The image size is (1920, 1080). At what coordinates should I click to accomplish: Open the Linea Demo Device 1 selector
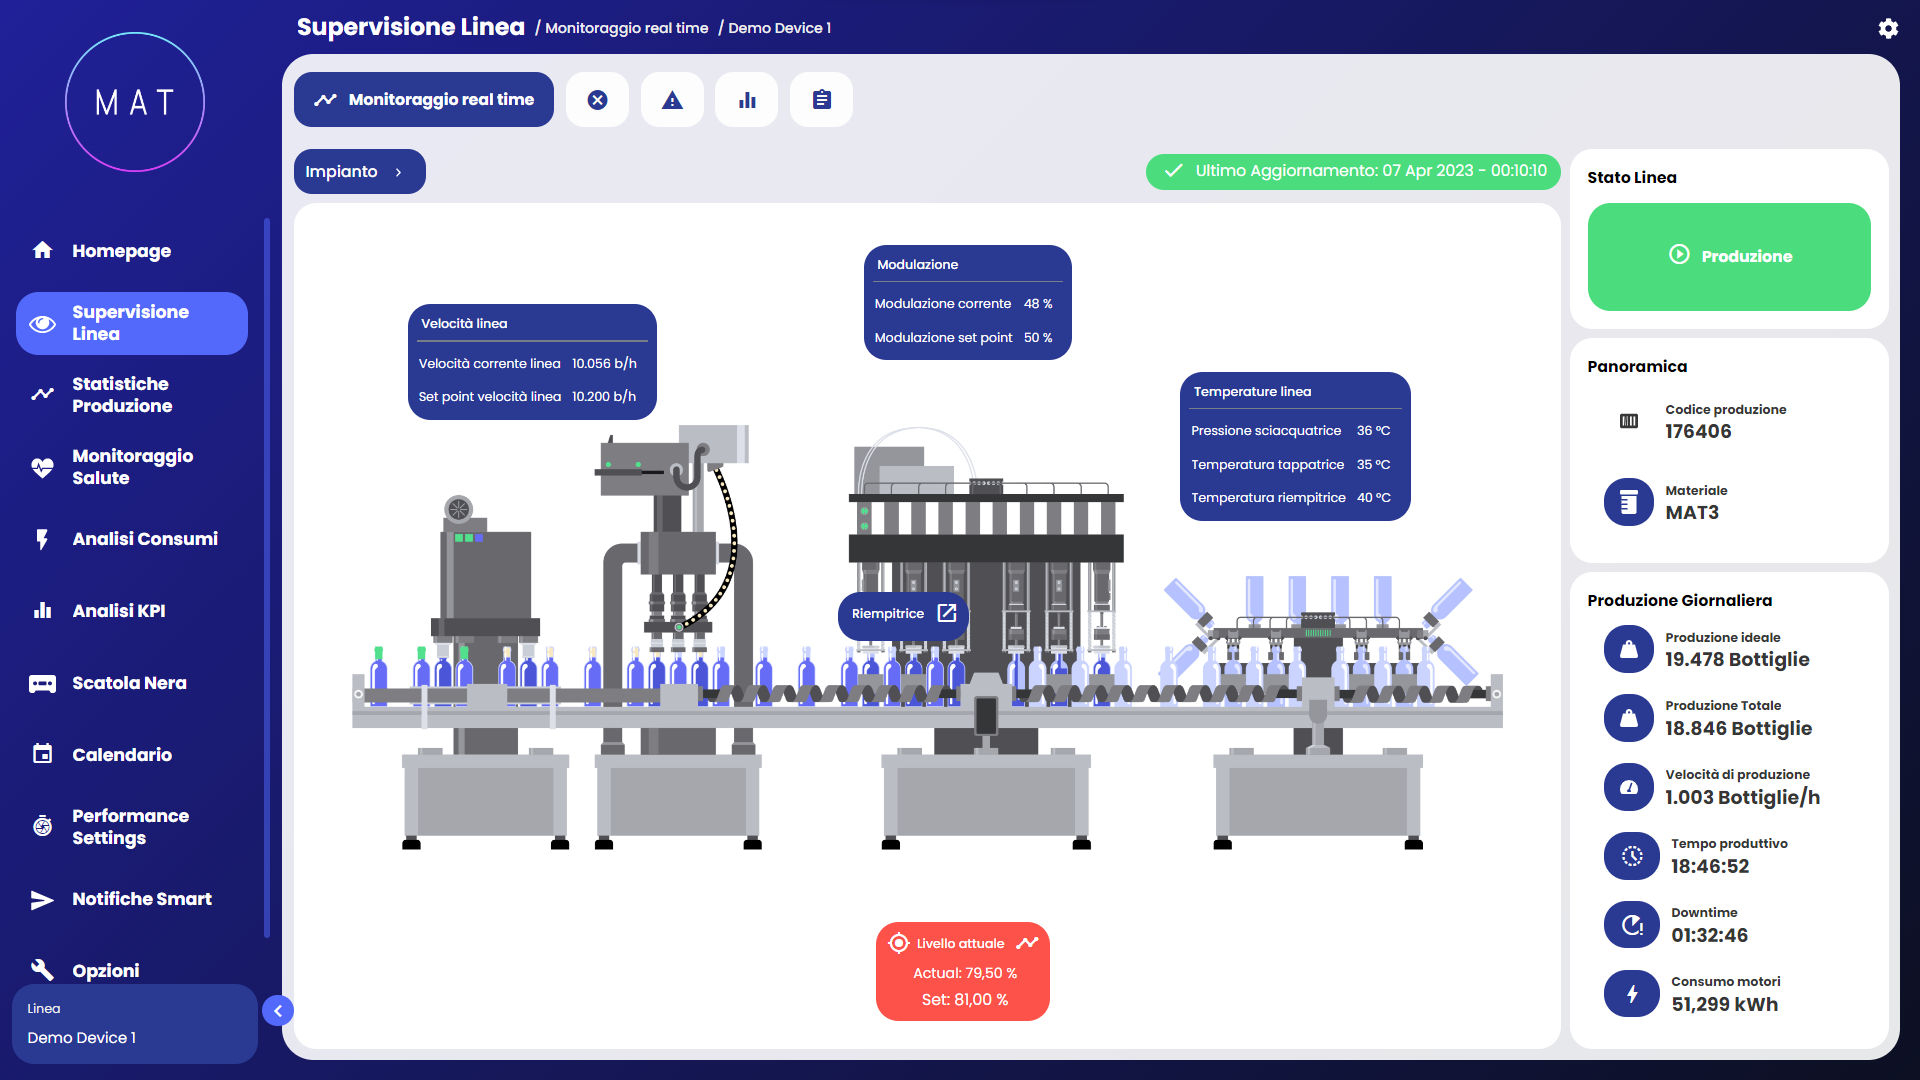pos(134,1024)
